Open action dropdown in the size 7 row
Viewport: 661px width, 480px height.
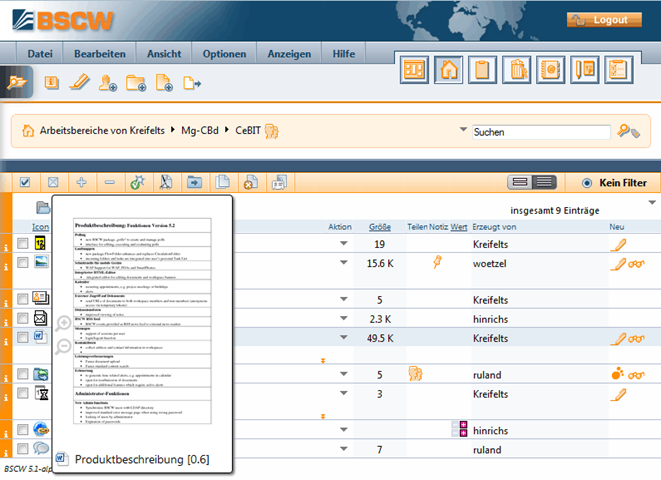[344, 449]
